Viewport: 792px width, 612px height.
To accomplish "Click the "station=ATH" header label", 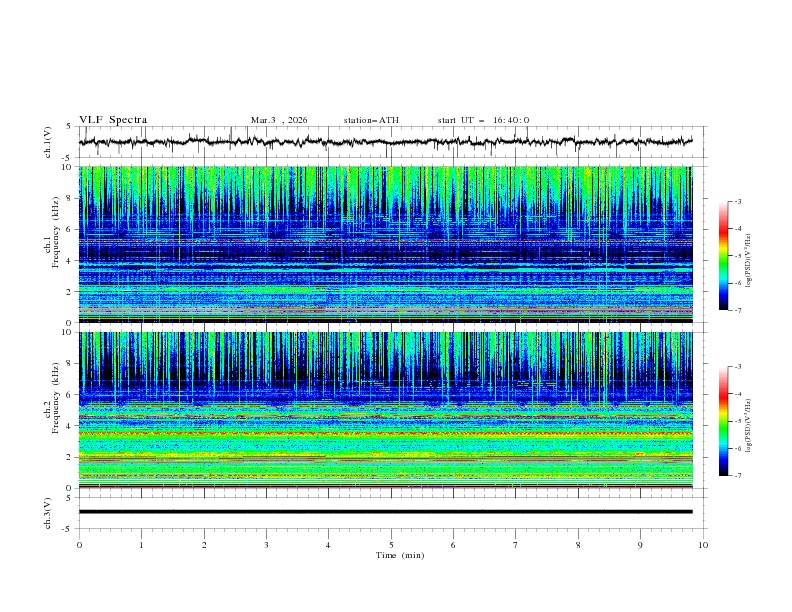I will point(371,120).
